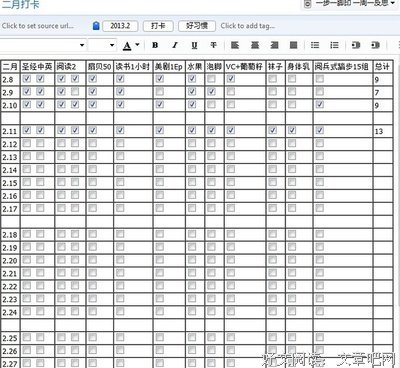
Task: Align text left
Action: [235, 45]
